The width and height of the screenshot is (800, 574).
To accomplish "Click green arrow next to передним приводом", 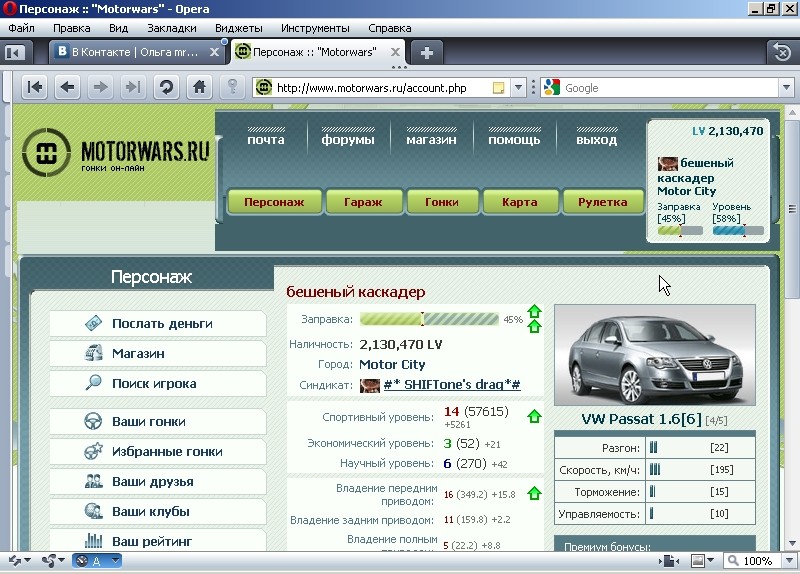I will 534,493.
